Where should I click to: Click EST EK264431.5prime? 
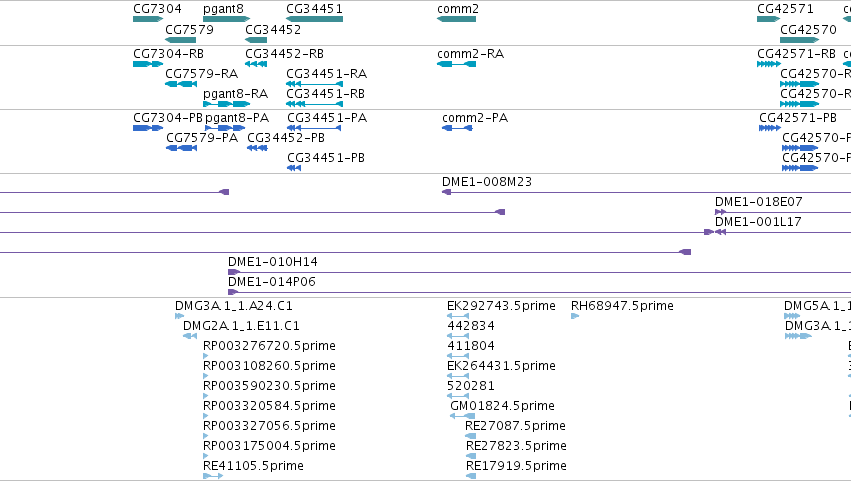tap(501, 366)
